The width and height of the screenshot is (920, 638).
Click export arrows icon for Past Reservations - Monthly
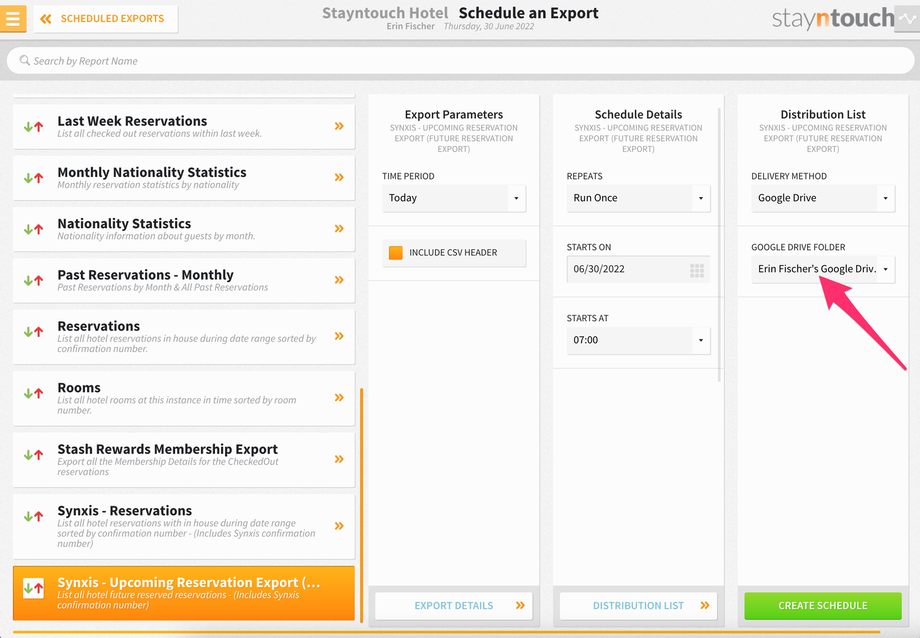coord(33,281)
